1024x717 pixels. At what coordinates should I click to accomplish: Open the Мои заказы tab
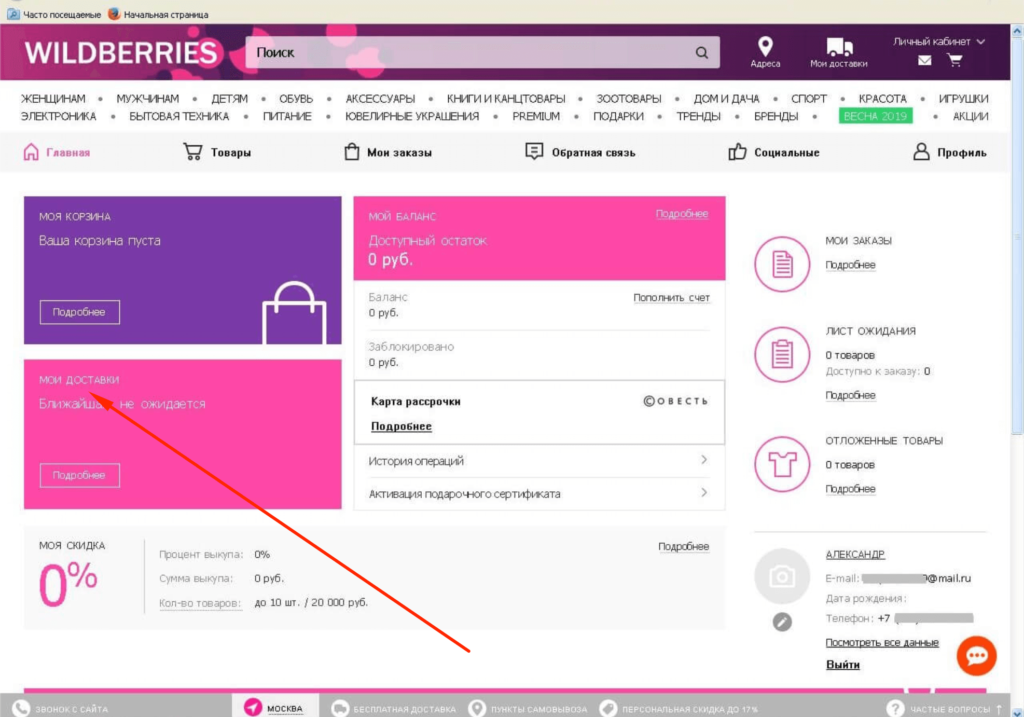(x=387, y=152)
